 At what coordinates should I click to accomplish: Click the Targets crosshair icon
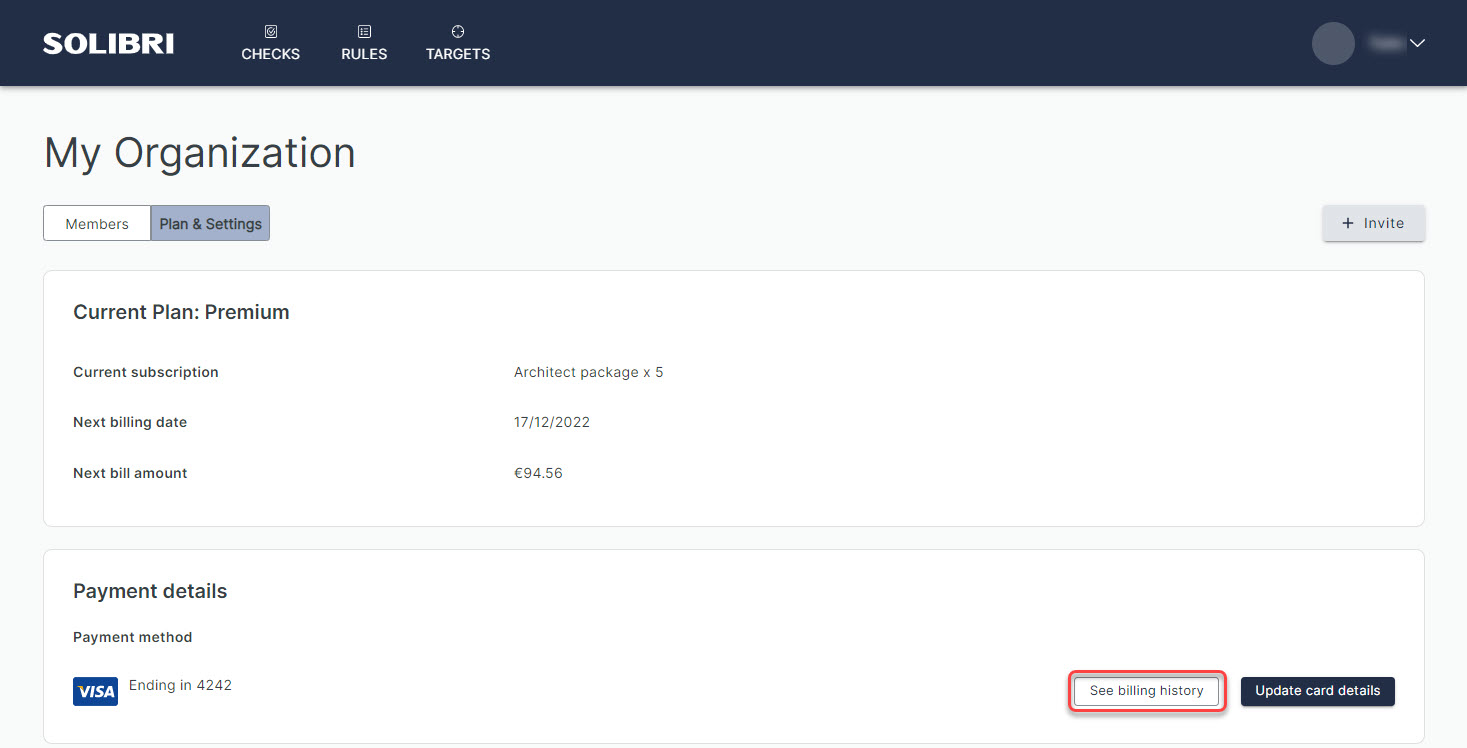click(x=458, y=32)
